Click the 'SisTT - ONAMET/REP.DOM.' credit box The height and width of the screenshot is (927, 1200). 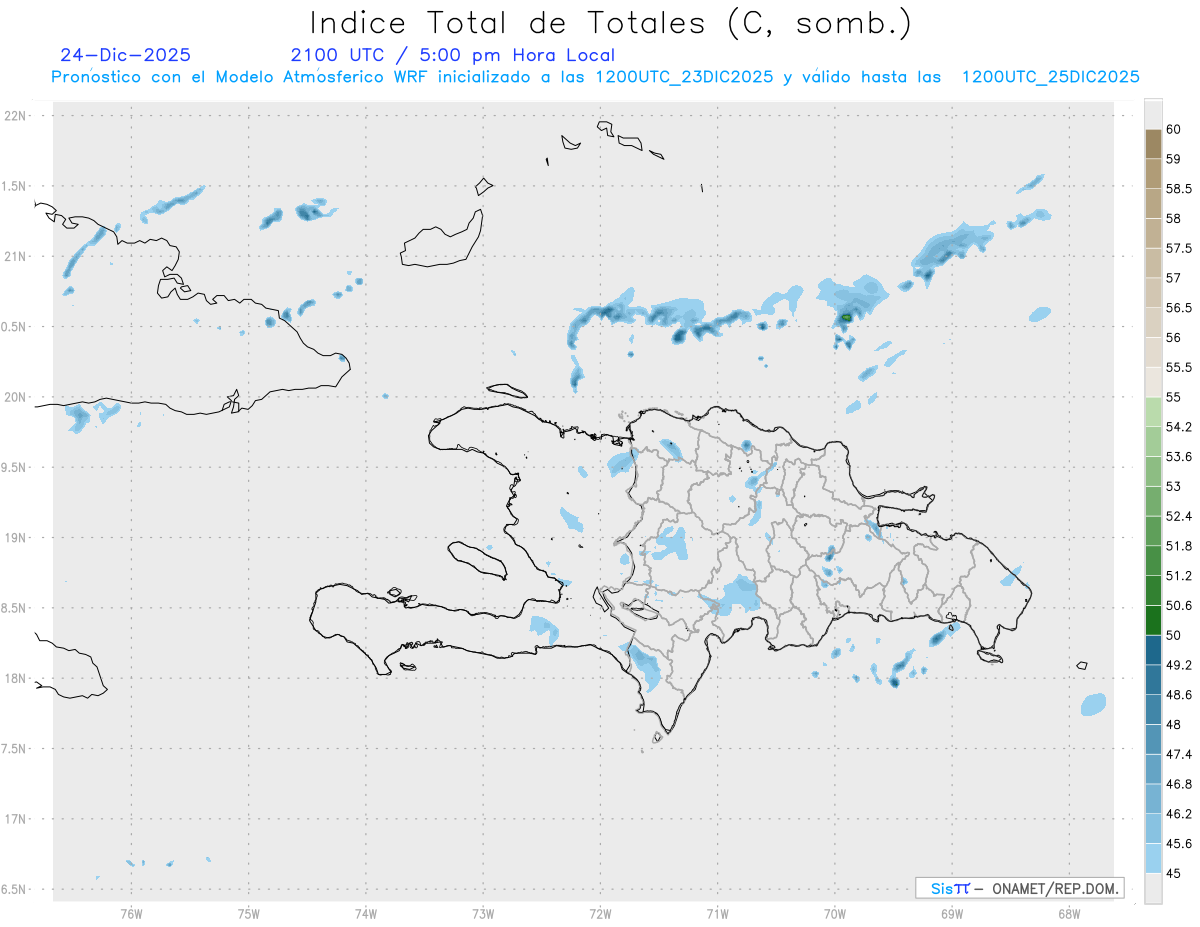pyautogui.click(x=1019, y=888)
